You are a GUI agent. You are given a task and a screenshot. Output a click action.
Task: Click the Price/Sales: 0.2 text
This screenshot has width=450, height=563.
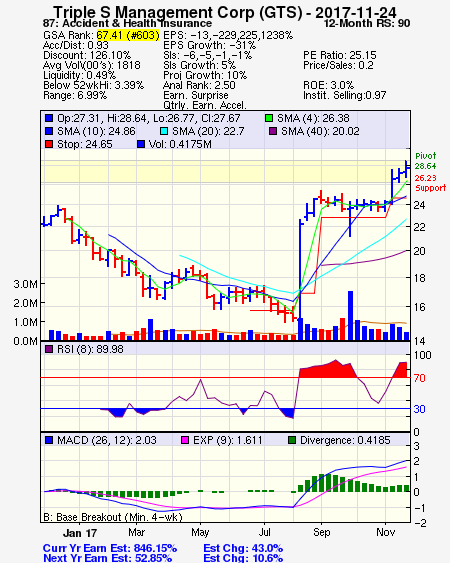tap(338, 65)
